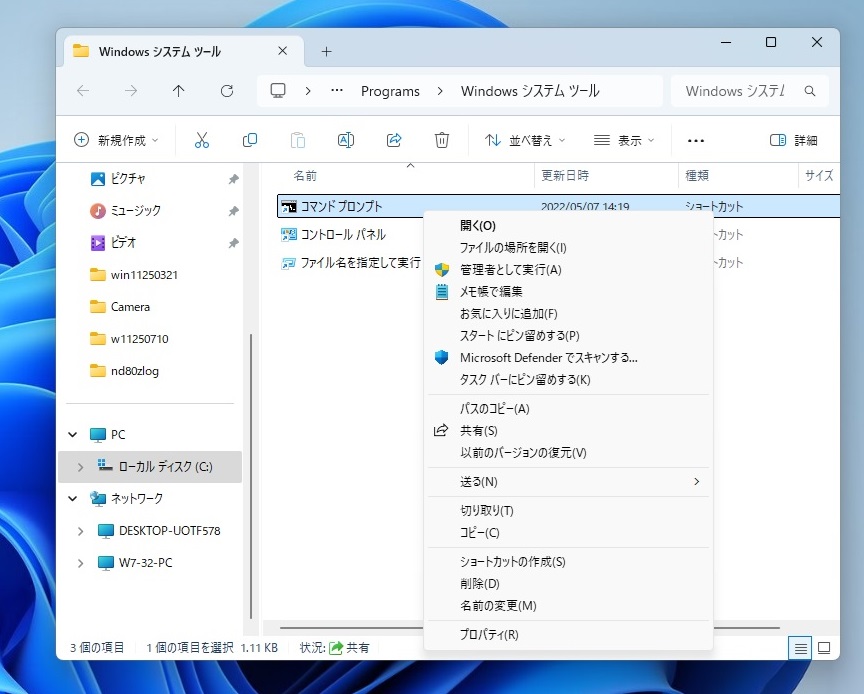Choose パスのコピー(A)
The width and height of the screenshot is (864, 694).
(569, 408)
